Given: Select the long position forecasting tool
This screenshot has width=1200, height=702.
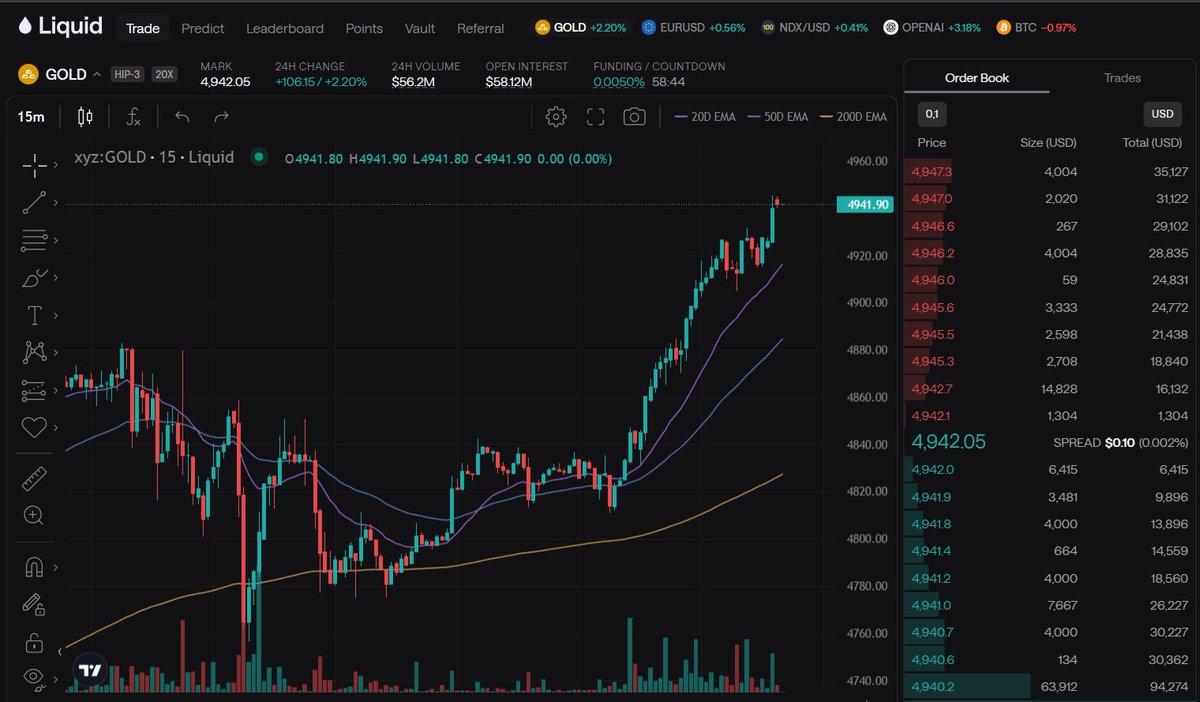Looking at the screenshot, I should coord(34,390).
